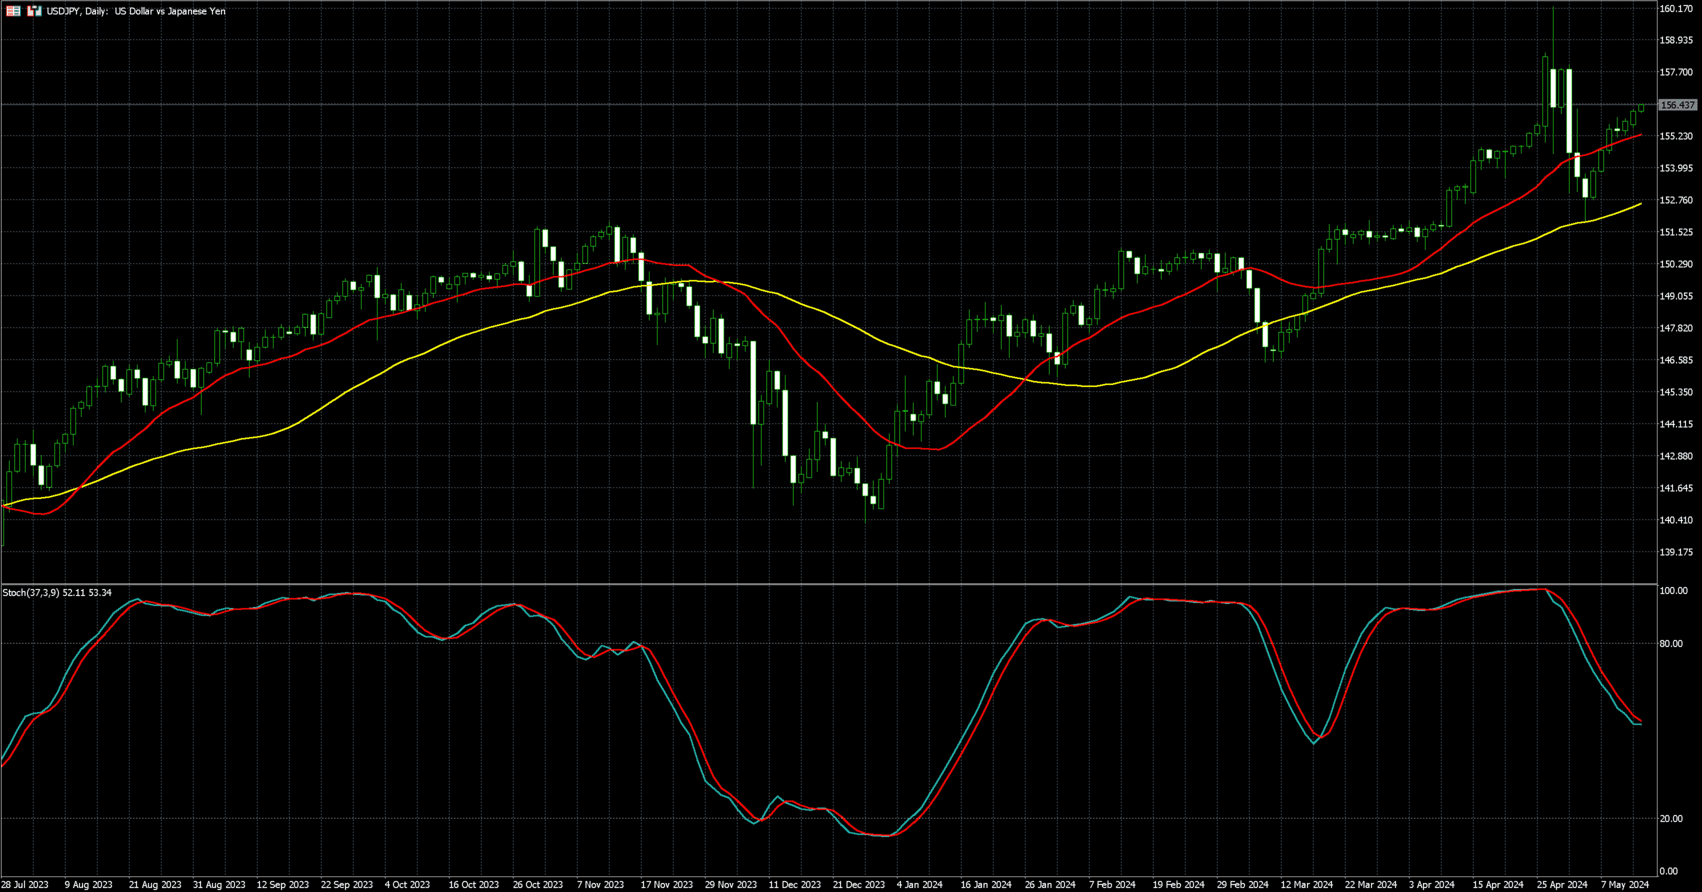Click the 100.00 stochastic scale label
Image resolution: width=1702 pixels, height=892 pixels.
(1673, 591)
